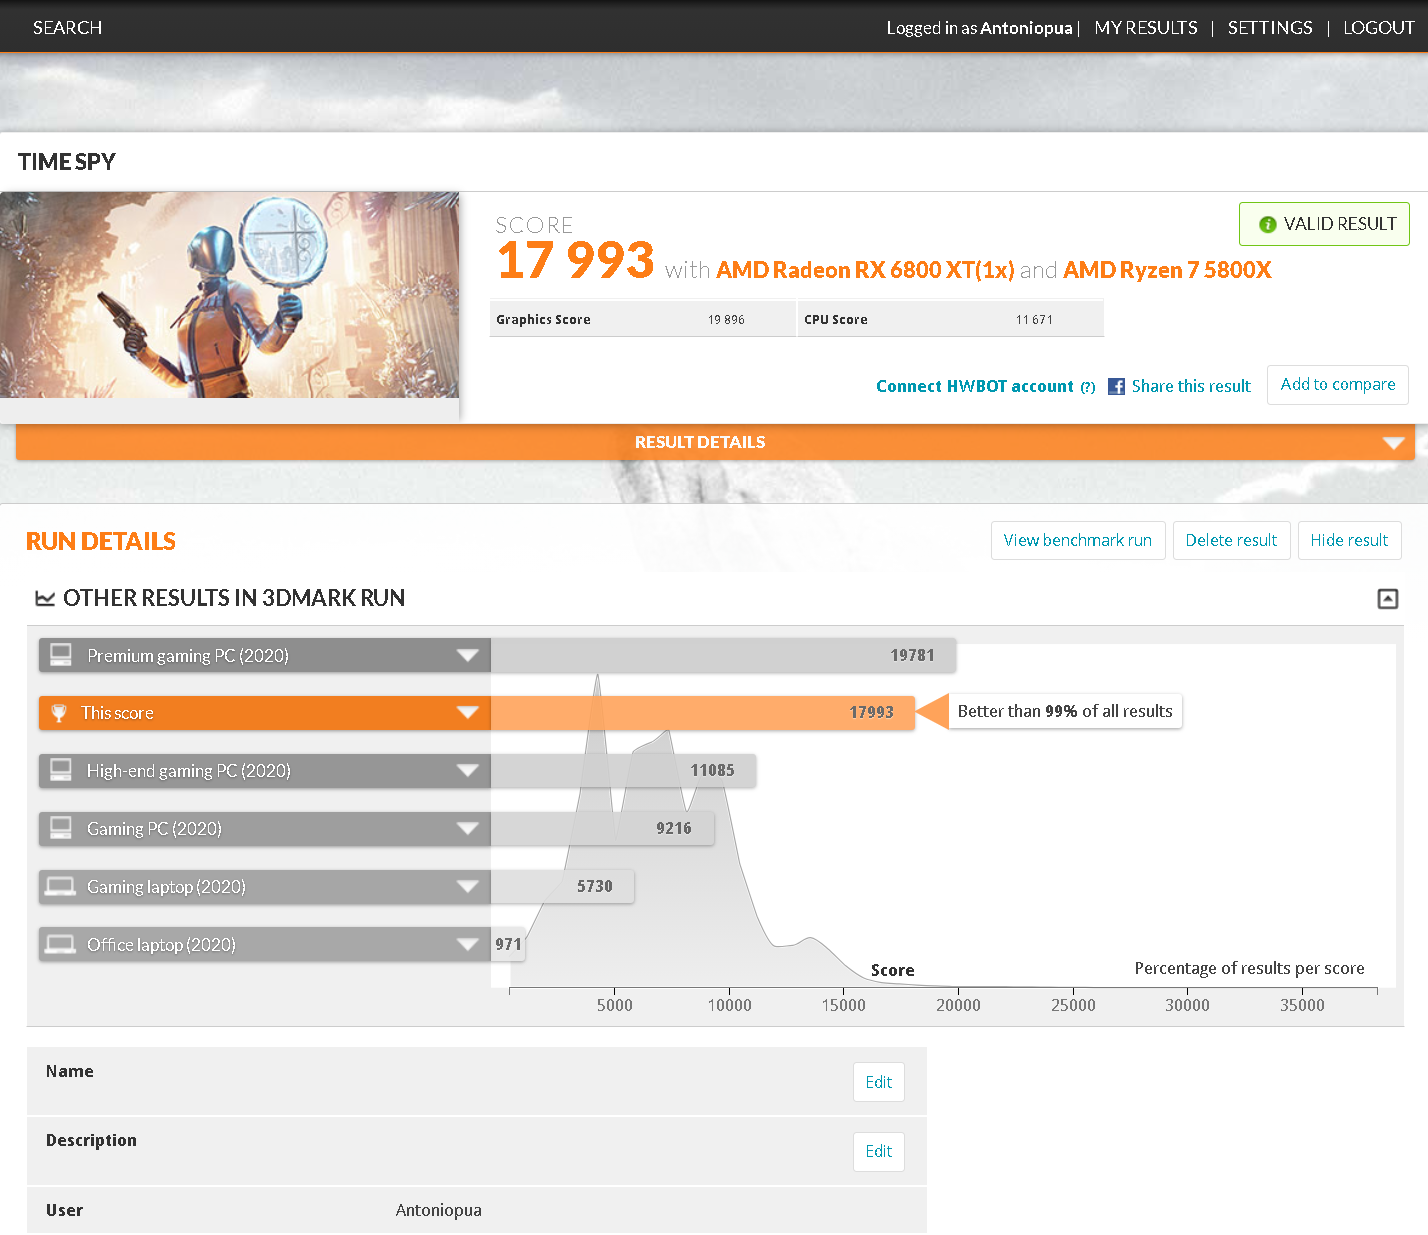Open the AMD Radeon RX 6800 XT link
This screenshot has height=1235, width=1428.
865,270
